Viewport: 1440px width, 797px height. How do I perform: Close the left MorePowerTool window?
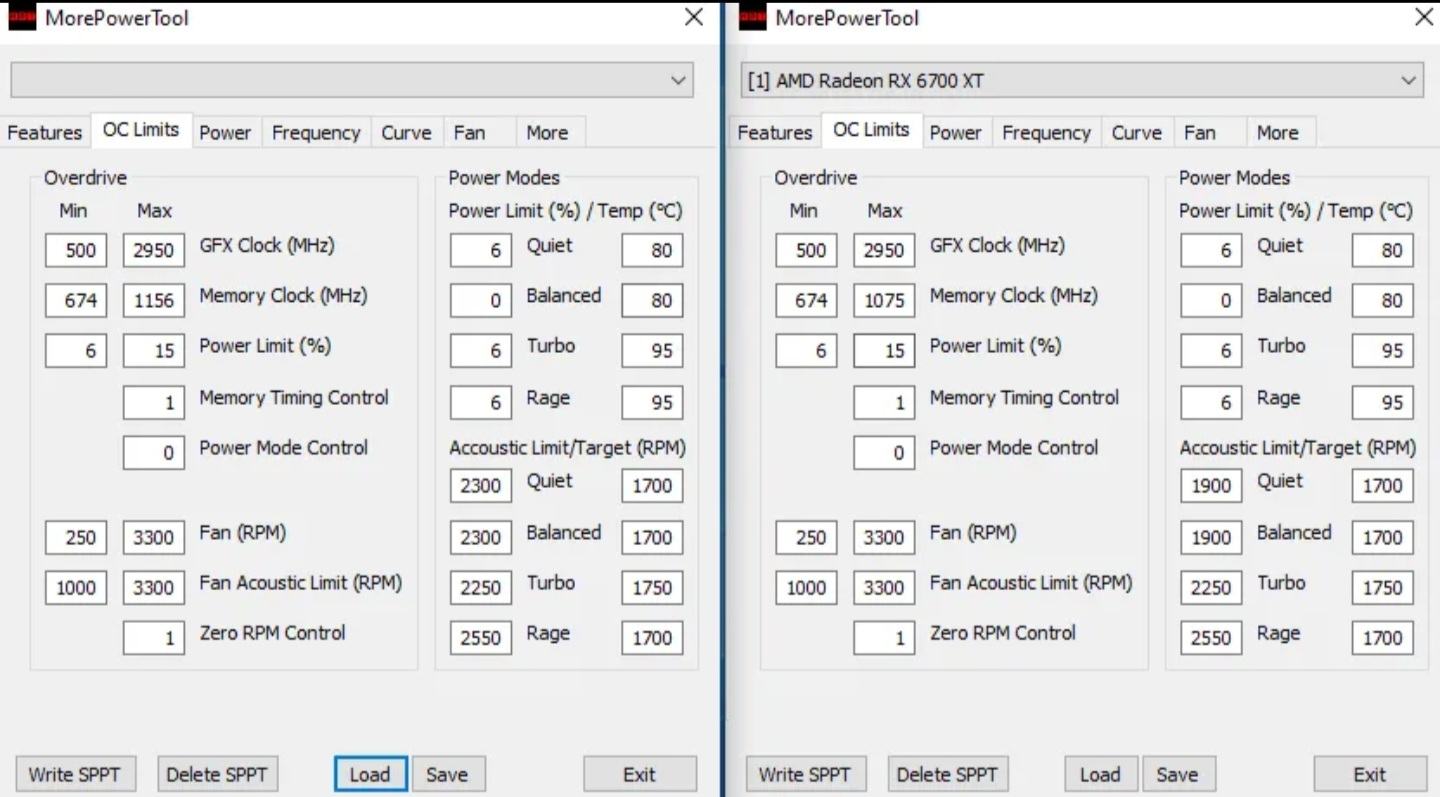pyautogui.click(x=693, y=17)
